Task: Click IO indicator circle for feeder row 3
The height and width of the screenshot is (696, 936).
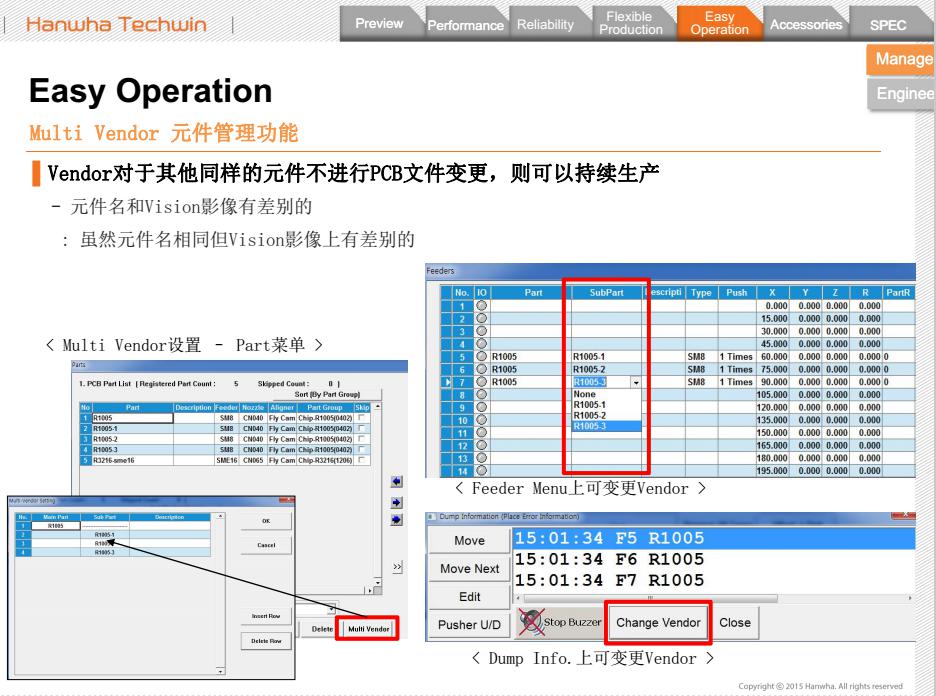Action: tap(481, 331)
